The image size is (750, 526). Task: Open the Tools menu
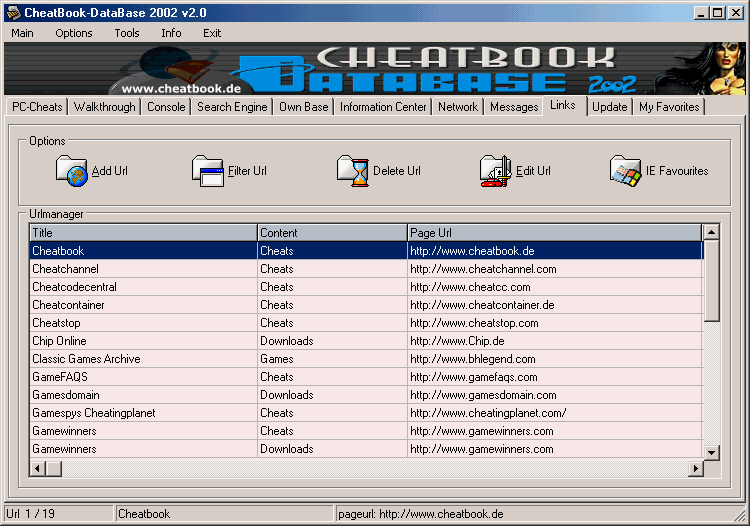(127, 33)
